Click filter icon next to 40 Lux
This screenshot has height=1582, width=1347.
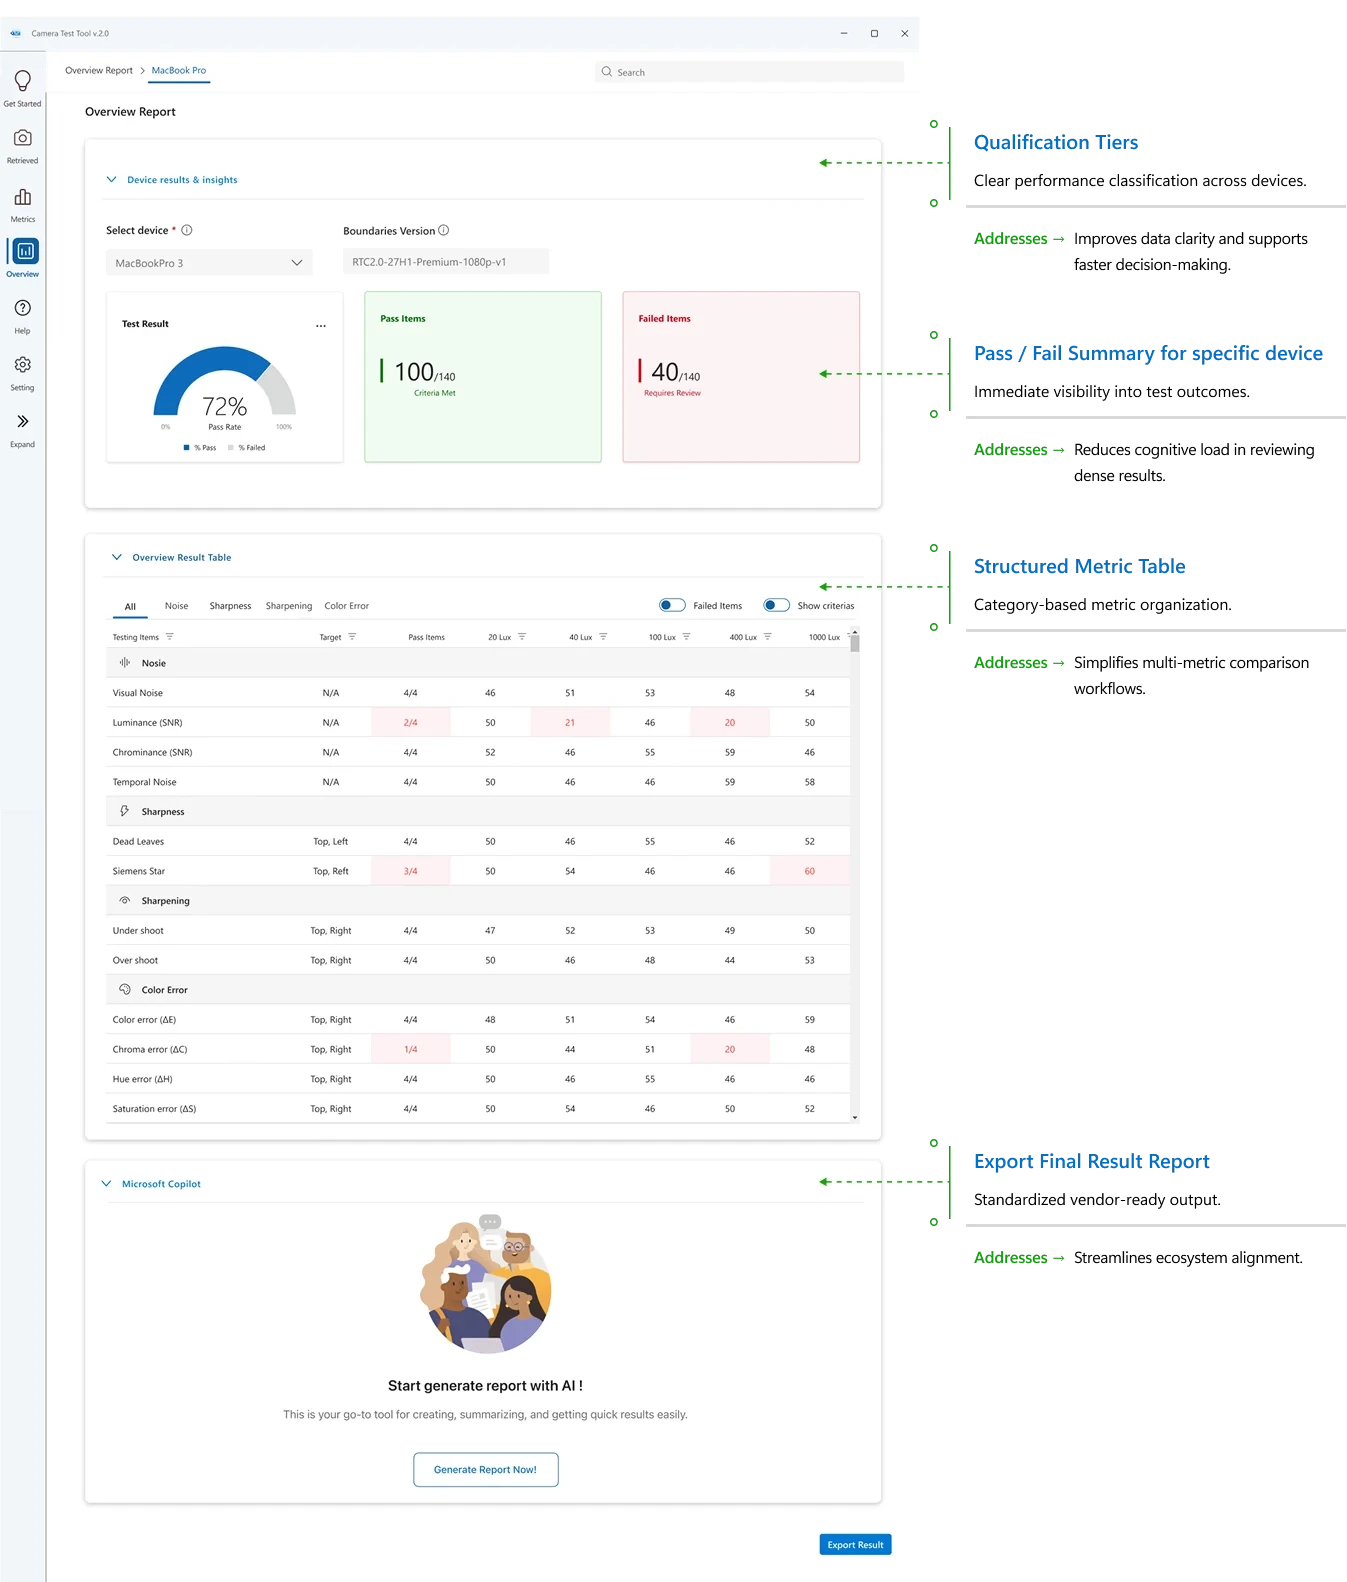click(603, 637)
